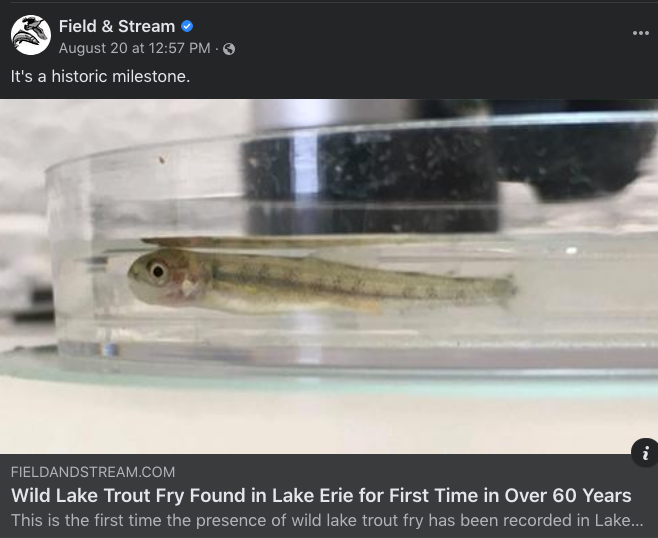The width and height of the screenshot is (658, 538).
Task: Click the Wild Lake Trout Fry headline
Action: pyautogui.click(x=321, y=496)
